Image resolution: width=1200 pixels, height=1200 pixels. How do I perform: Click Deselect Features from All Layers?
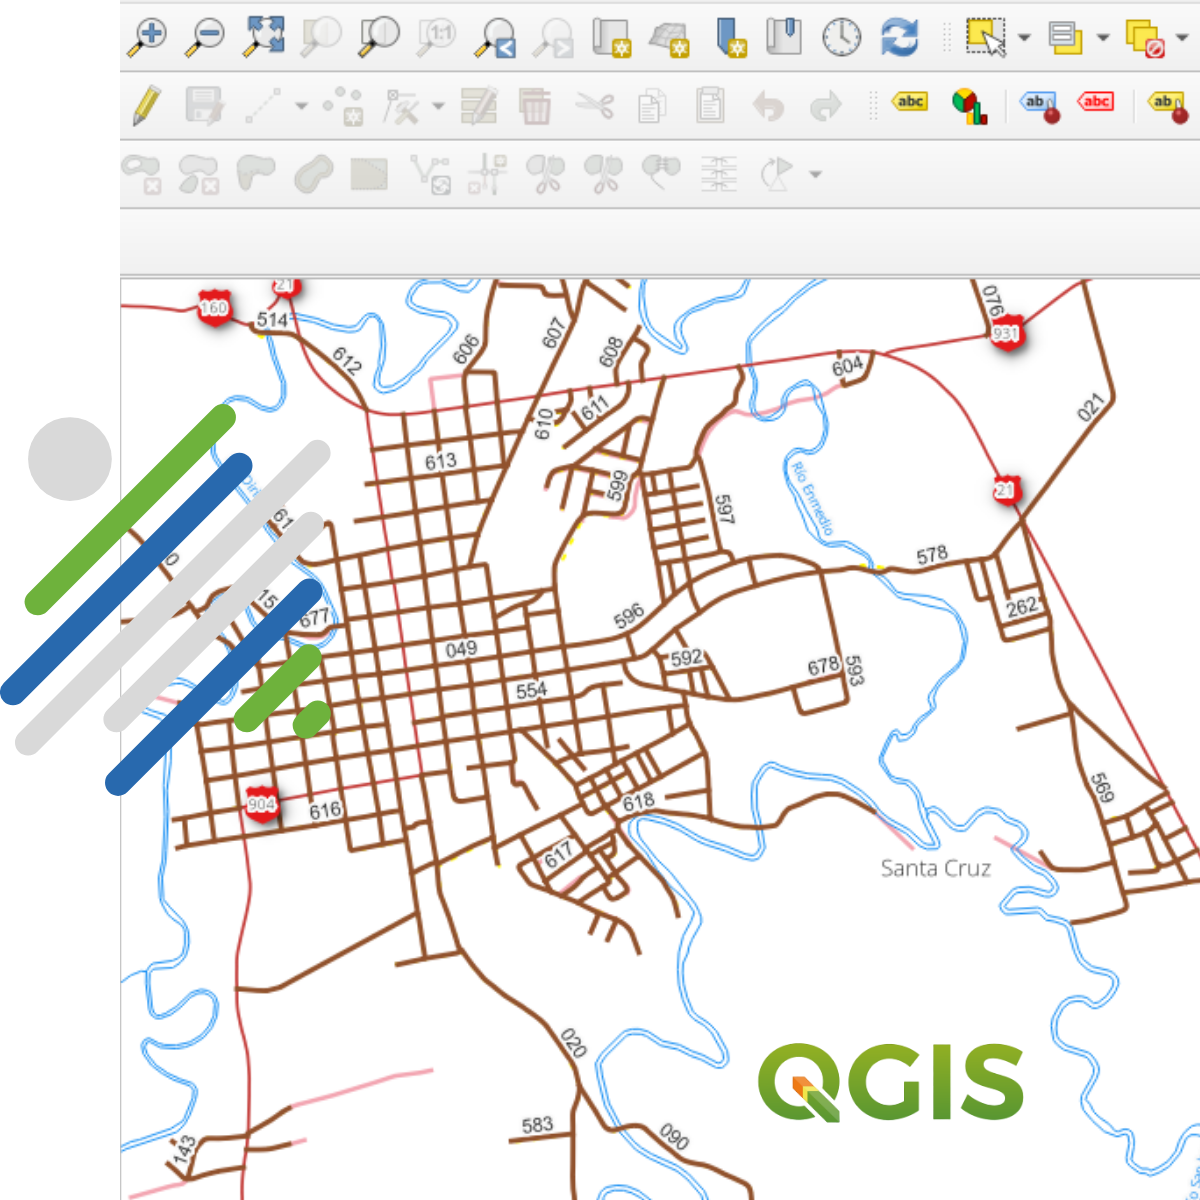click(1145, 38)
